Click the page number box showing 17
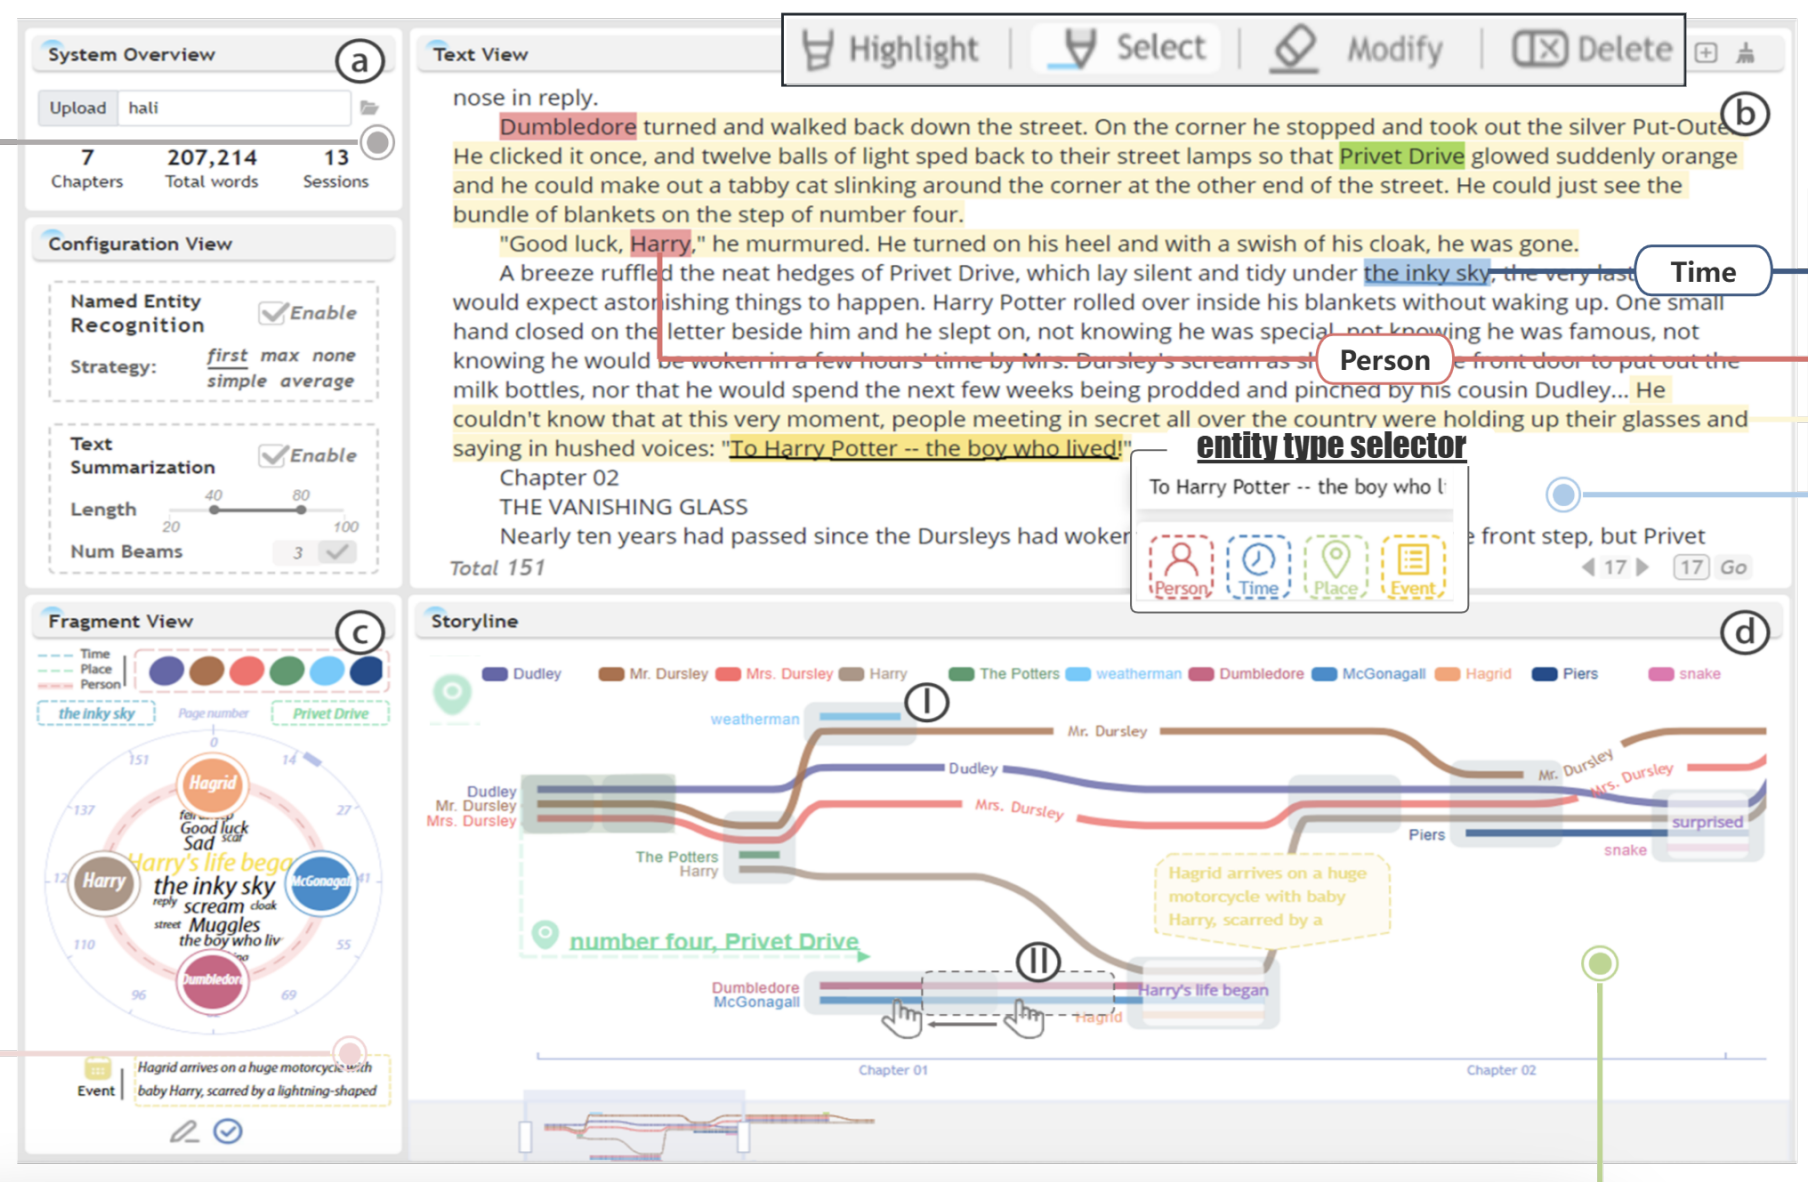Viewport: 1808px width, 1182px height. [1691, 567]
